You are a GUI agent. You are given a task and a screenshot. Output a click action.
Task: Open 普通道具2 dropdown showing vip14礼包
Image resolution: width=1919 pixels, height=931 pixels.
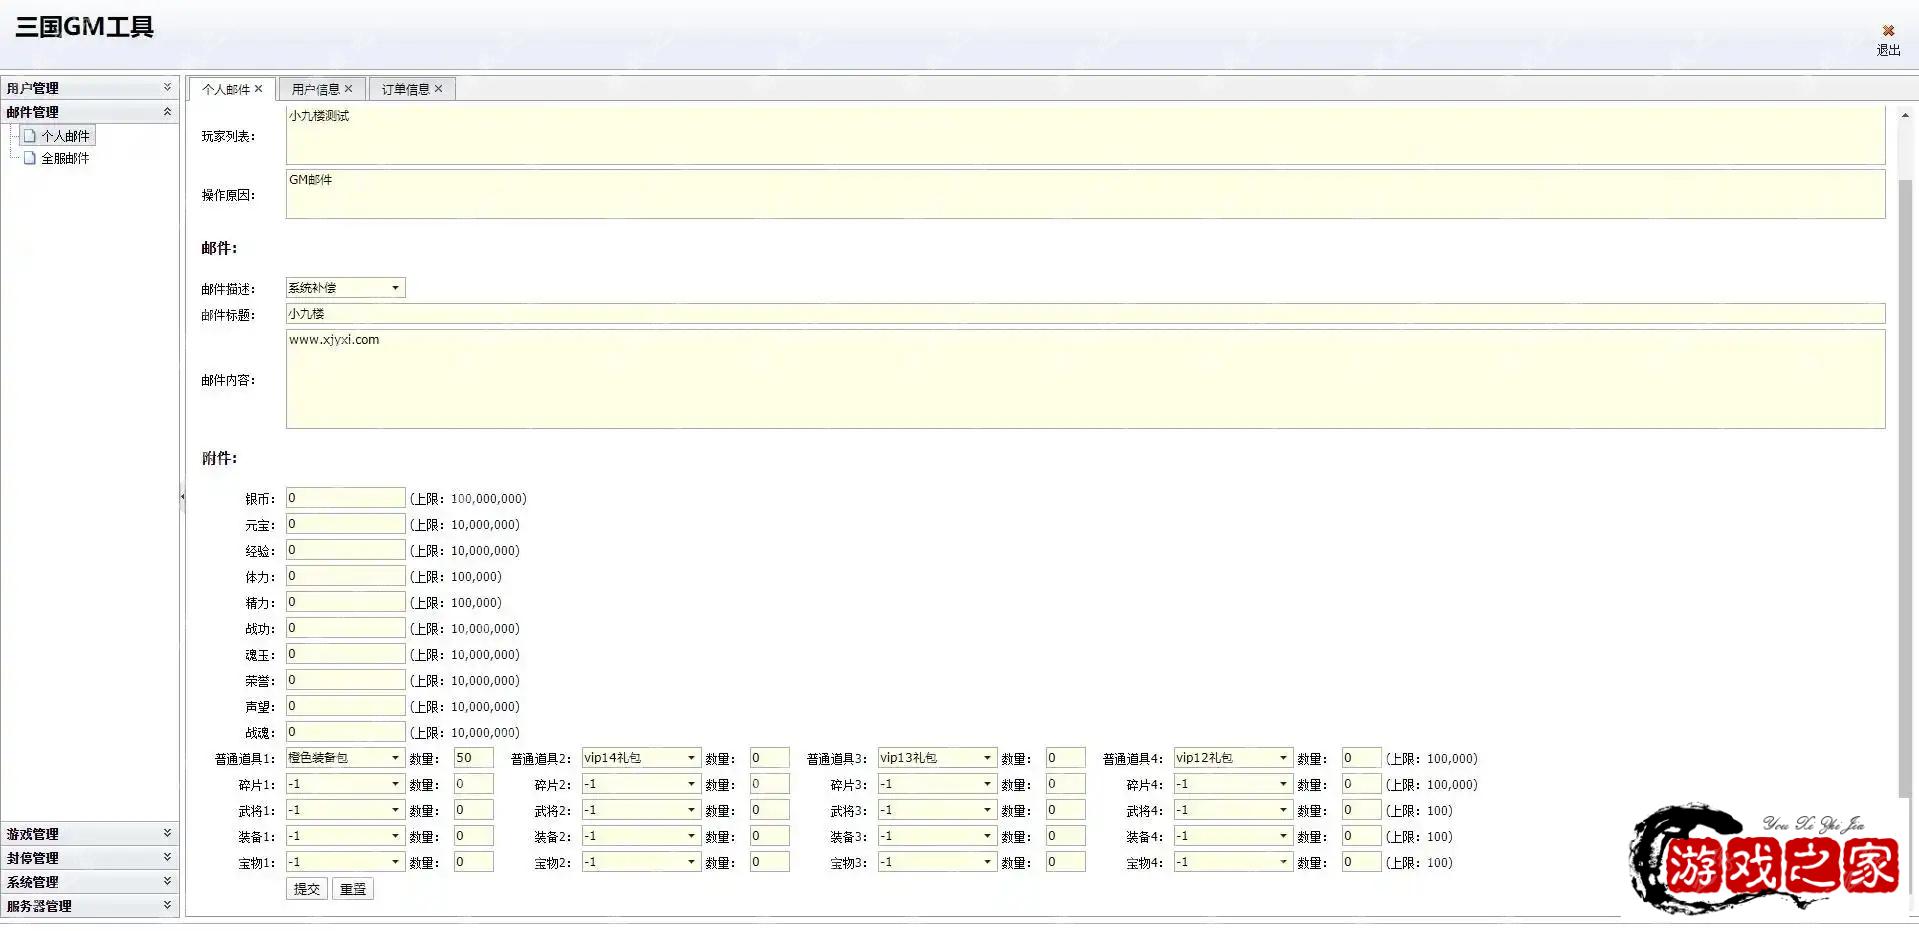tap(691, 758)
